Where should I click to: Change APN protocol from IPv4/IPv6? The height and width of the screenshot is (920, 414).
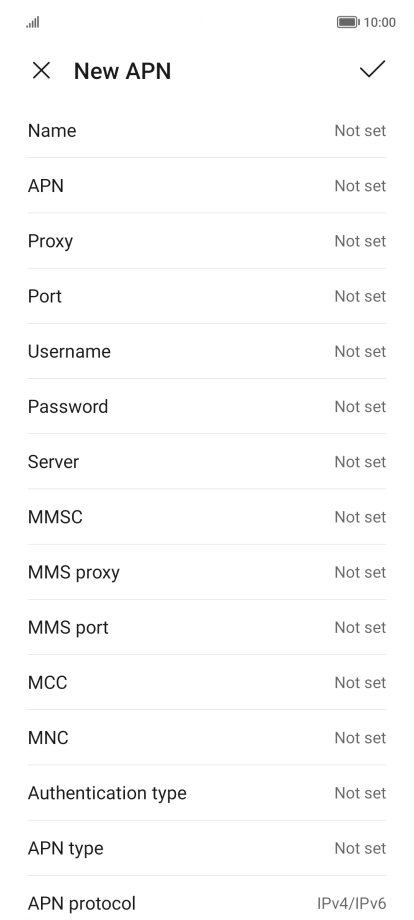[207, 901]
